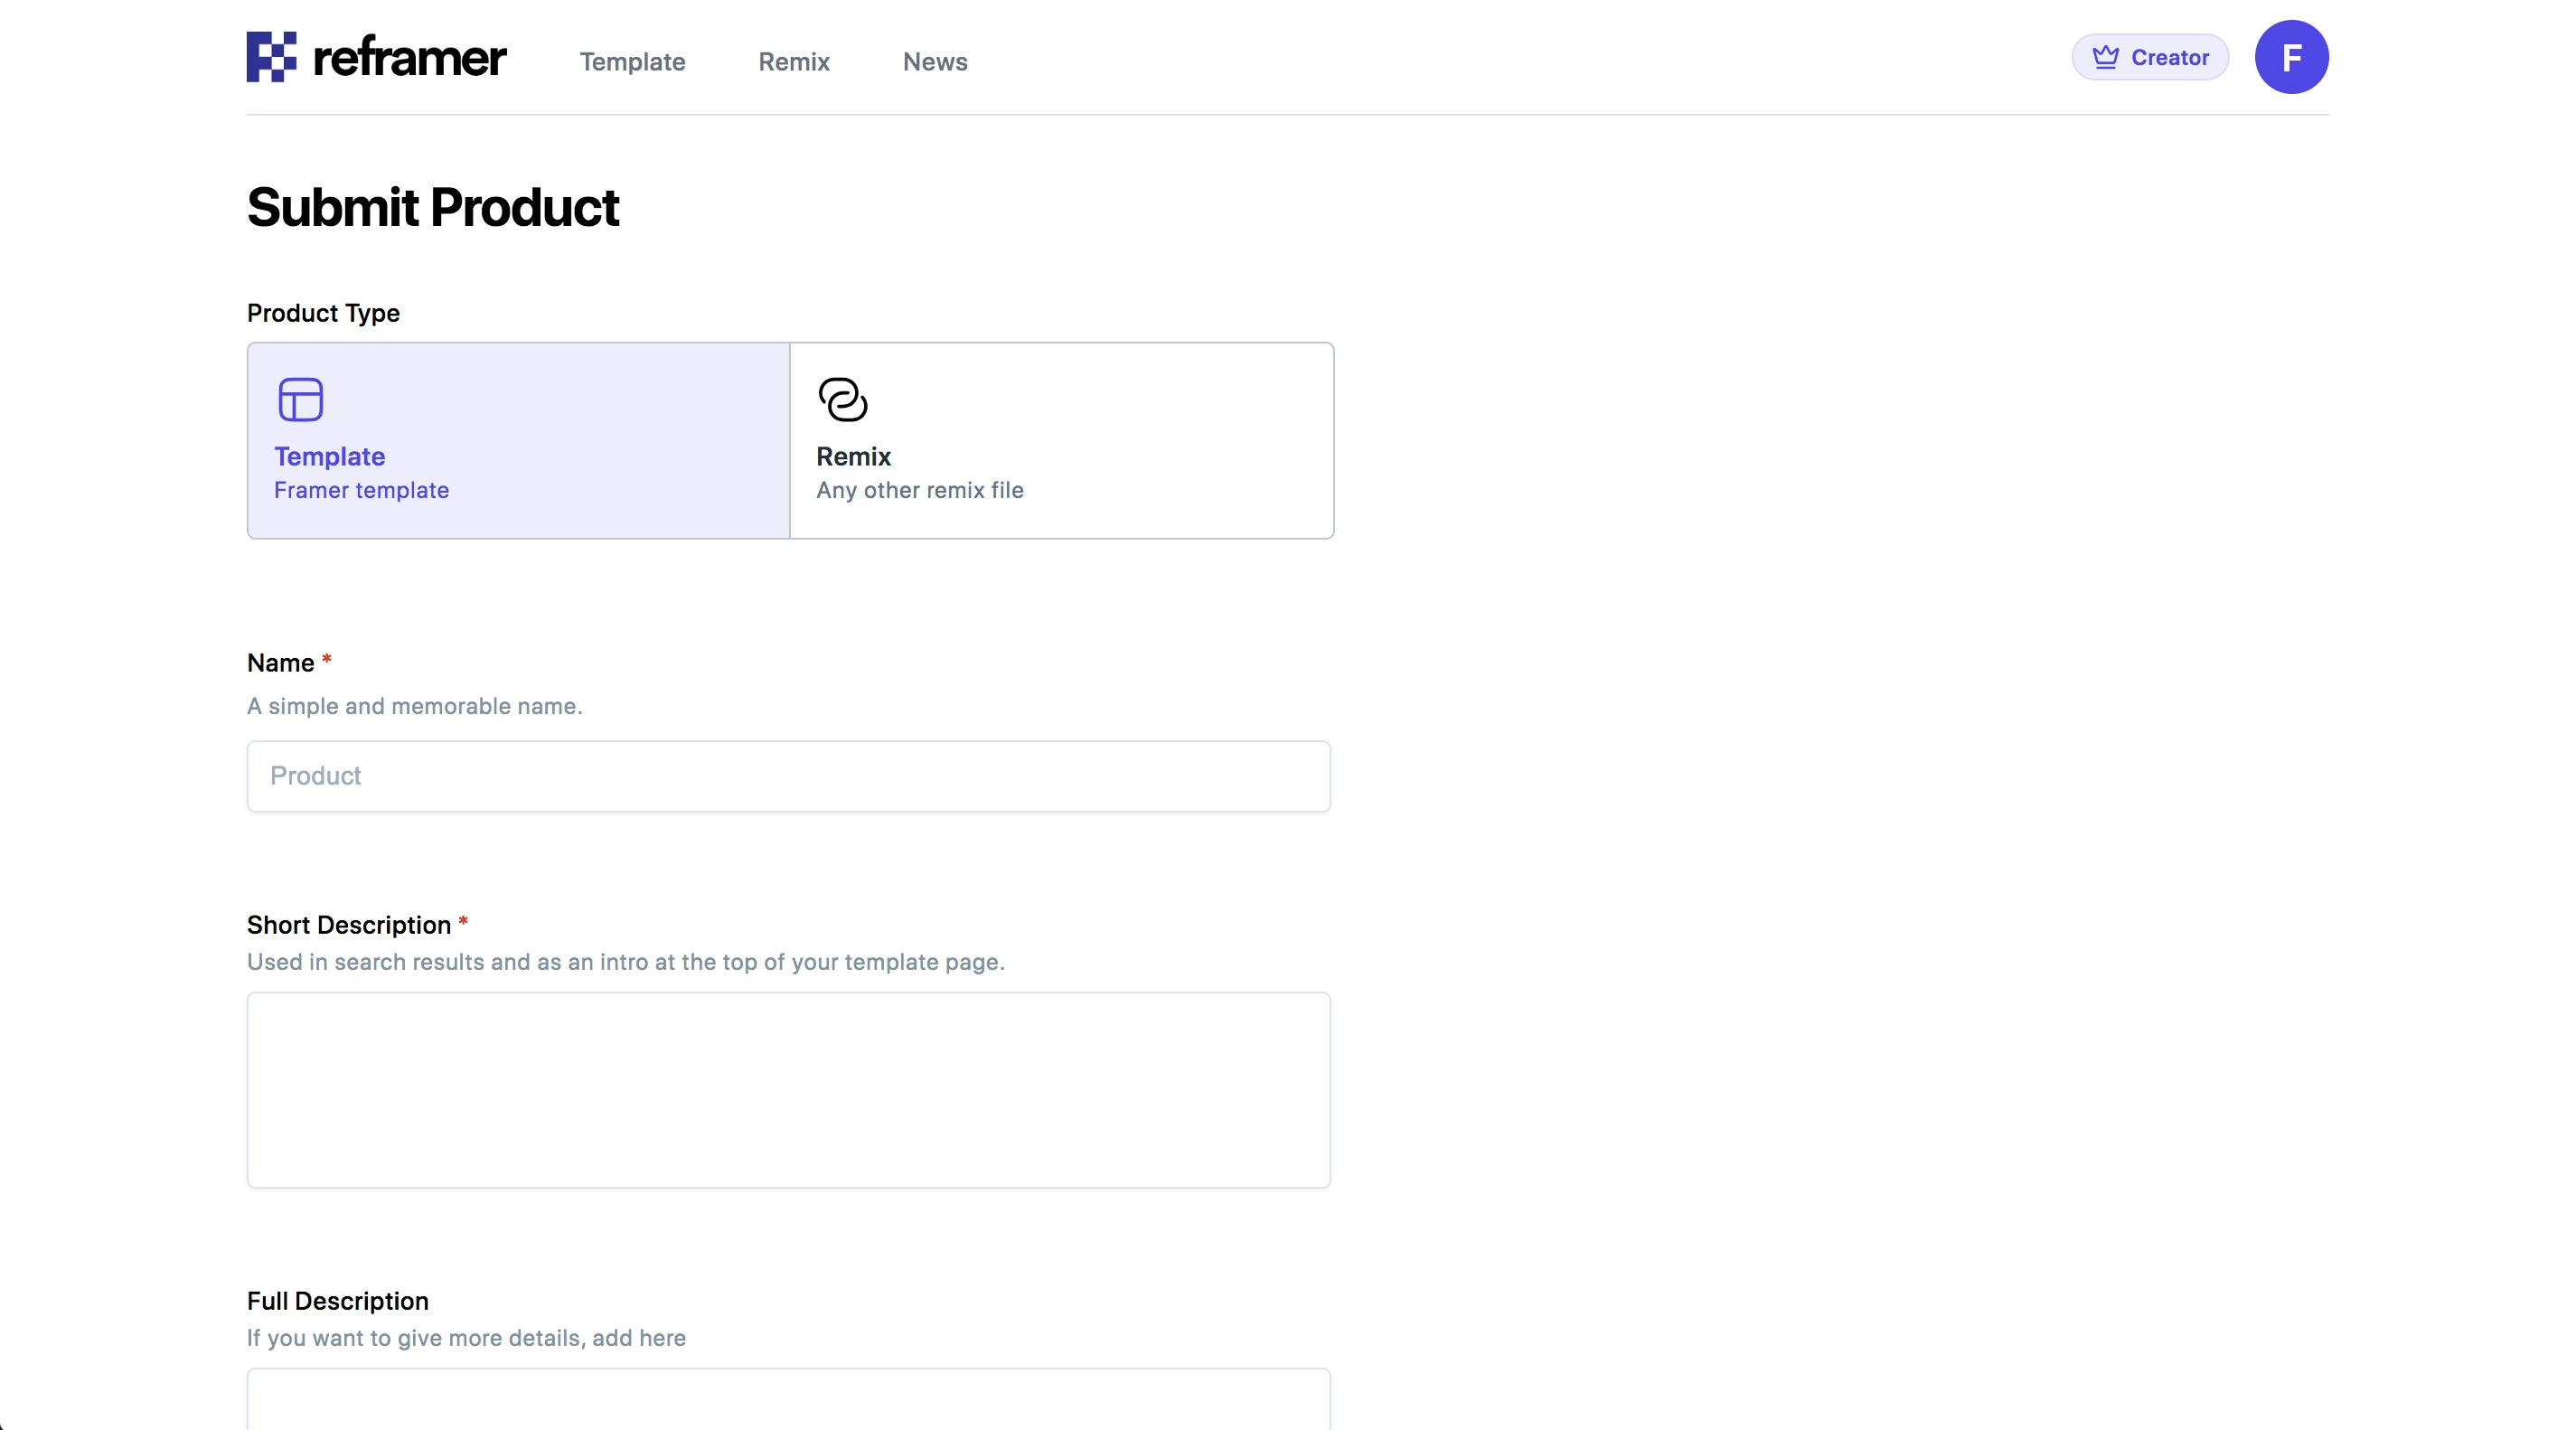Click the 'Any other remix file' subtitle
2576x1430 pixels.
pyautogui.click(x=919, y=490)
